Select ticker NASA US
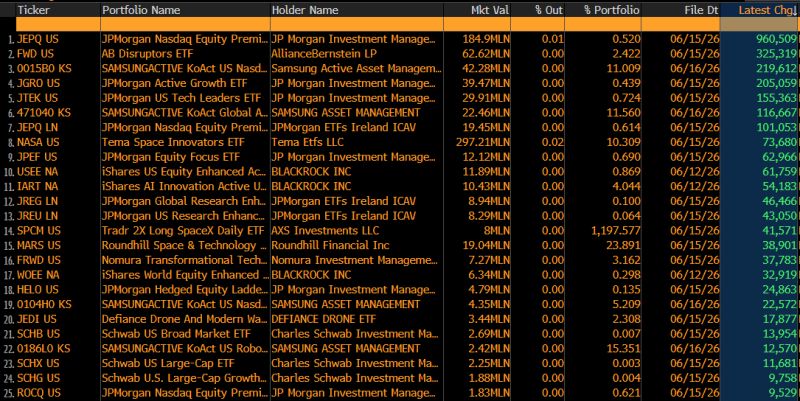The image size is (800, 401). [38, 142]
